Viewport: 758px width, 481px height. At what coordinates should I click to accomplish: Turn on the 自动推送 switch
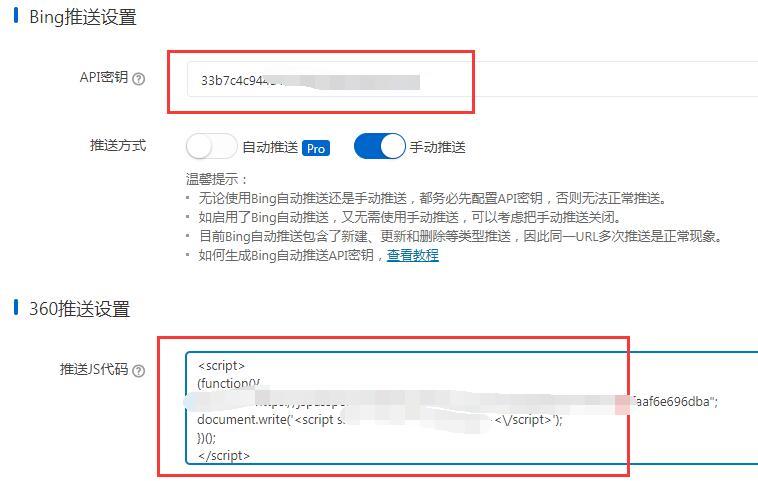click(x=211, y=146)
